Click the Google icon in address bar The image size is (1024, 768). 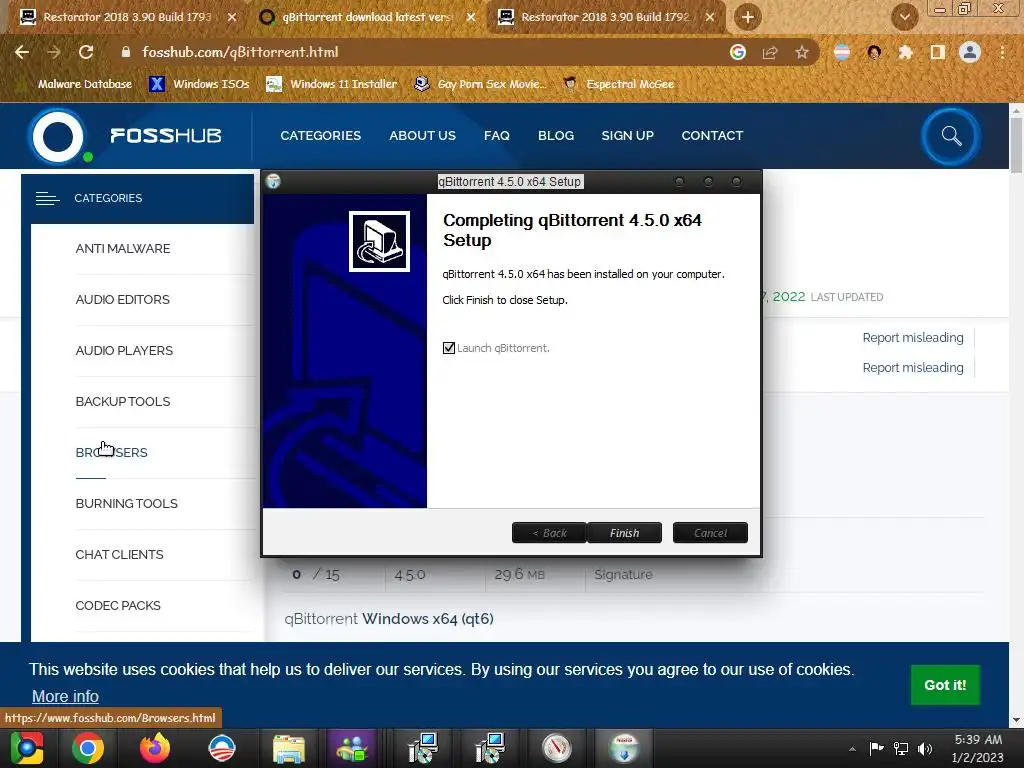(x=738, y=52)
